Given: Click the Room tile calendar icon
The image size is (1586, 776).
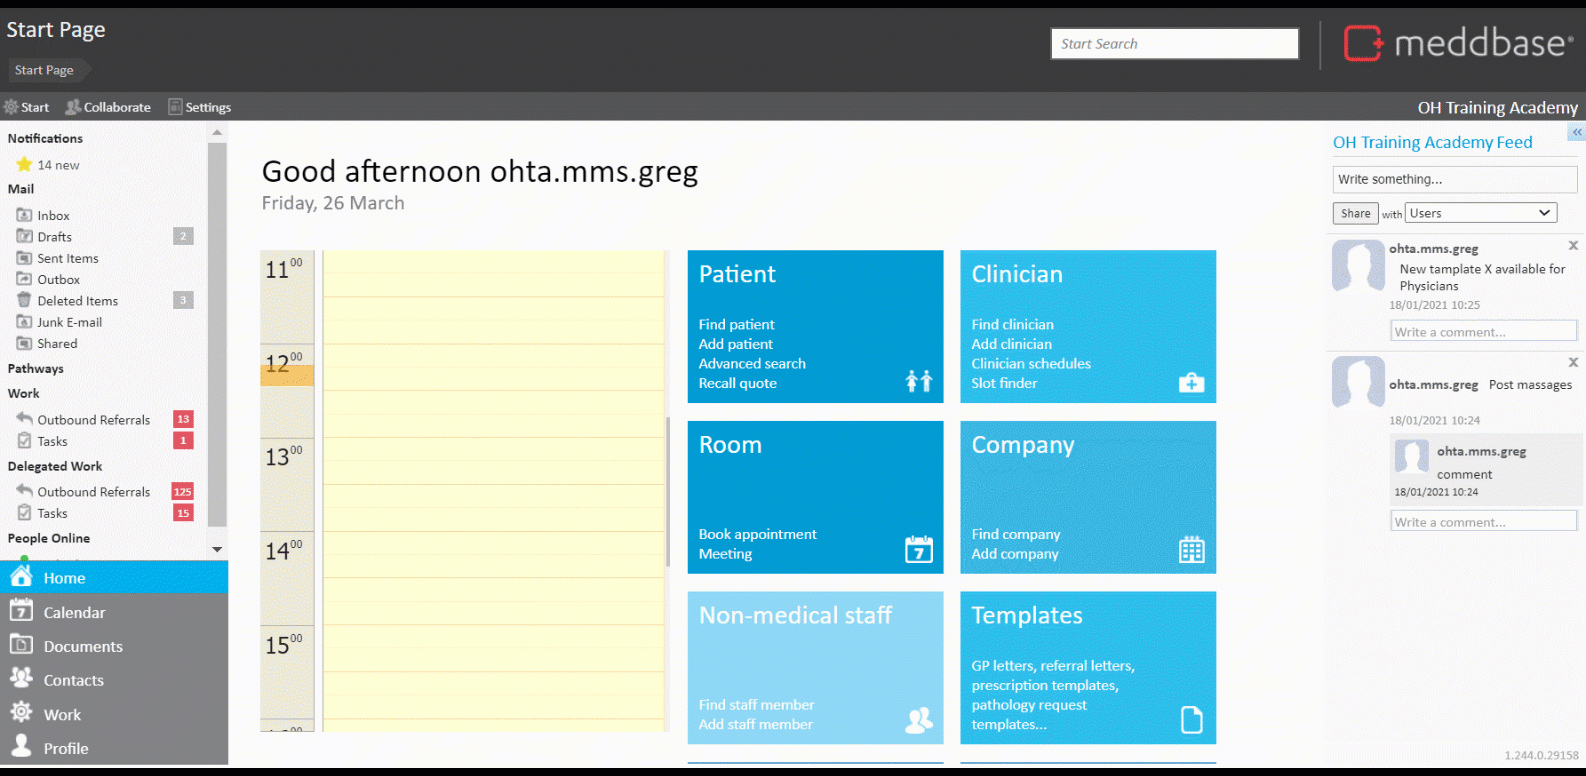Looking at the screenshot, I should click(919, 549).
